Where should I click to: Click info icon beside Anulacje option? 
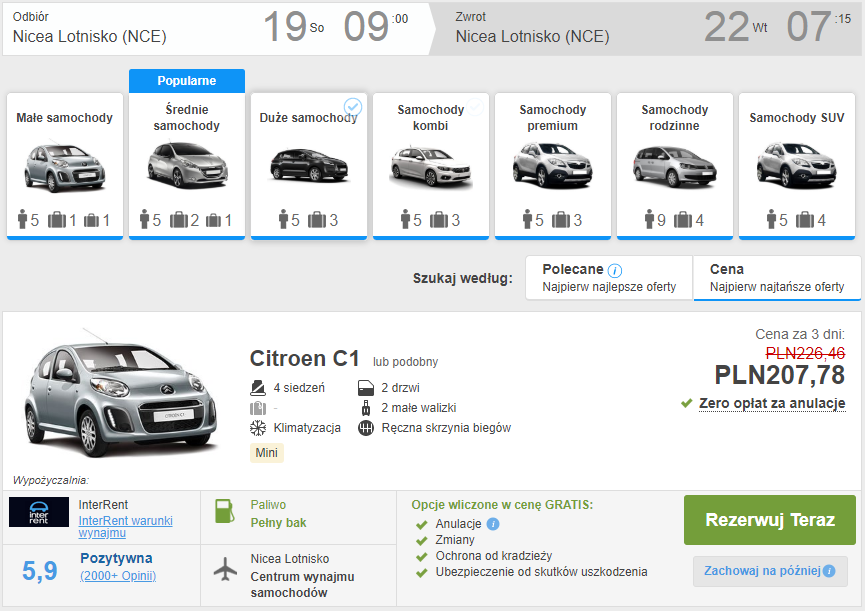click(x=493, y=524)
